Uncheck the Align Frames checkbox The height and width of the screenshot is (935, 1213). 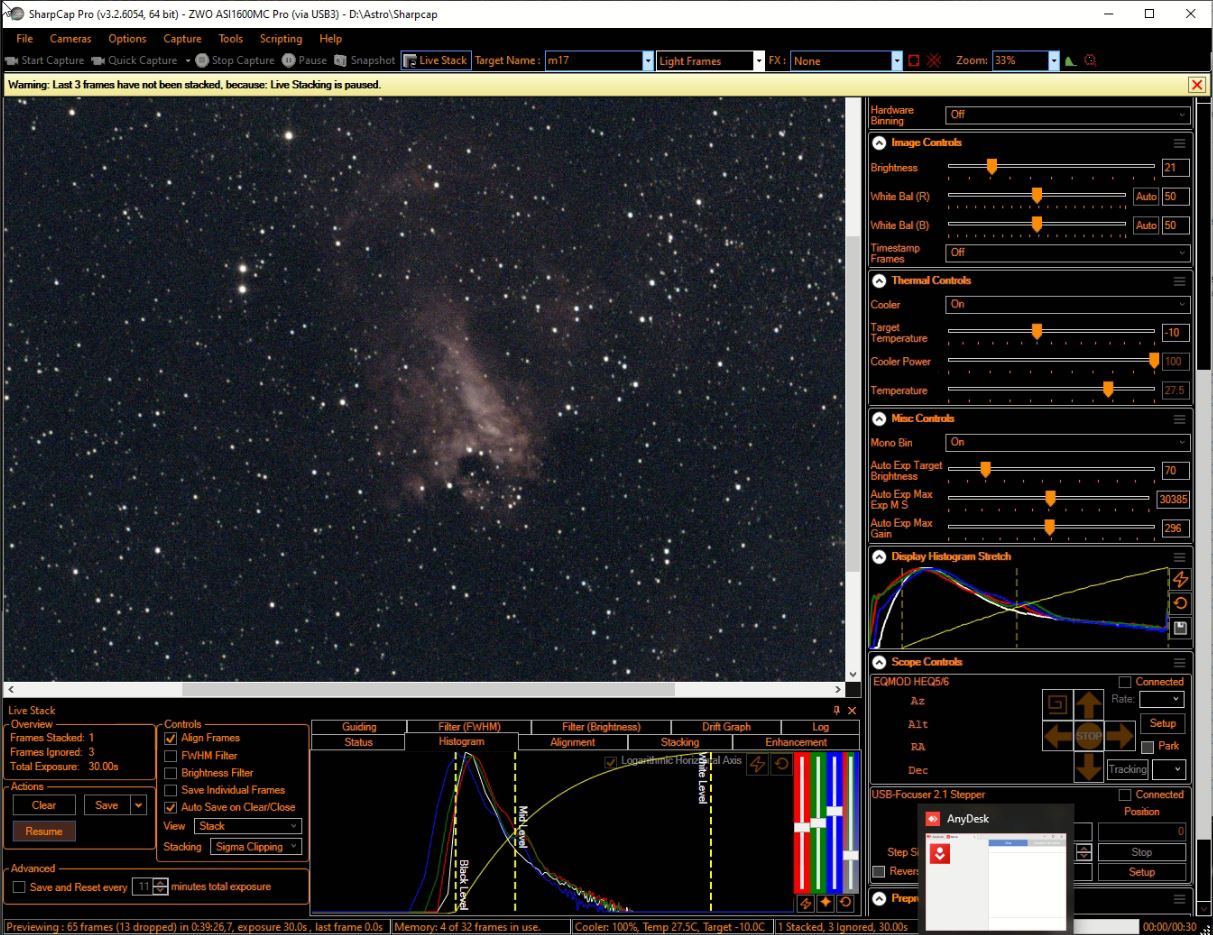170,739
